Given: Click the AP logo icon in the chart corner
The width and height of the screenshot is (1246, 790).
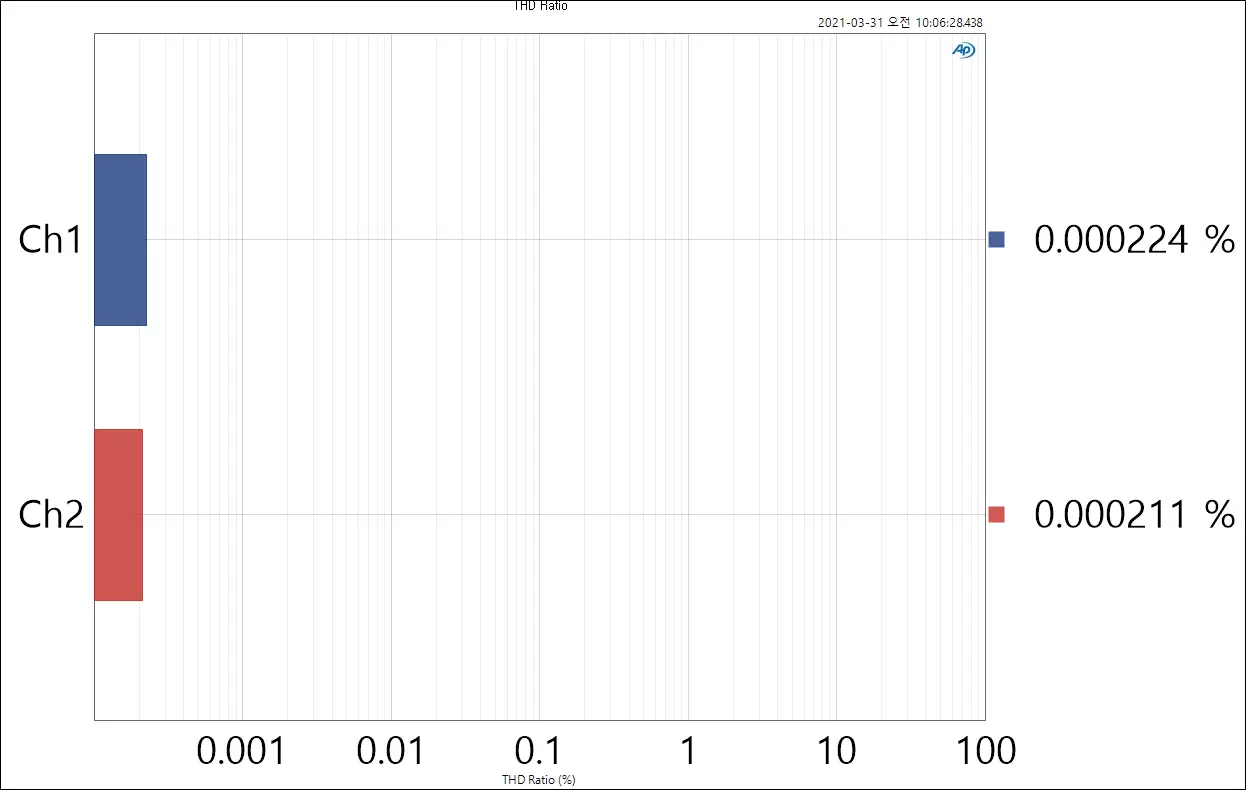Looking at the screenshot, I should point(963,50).
